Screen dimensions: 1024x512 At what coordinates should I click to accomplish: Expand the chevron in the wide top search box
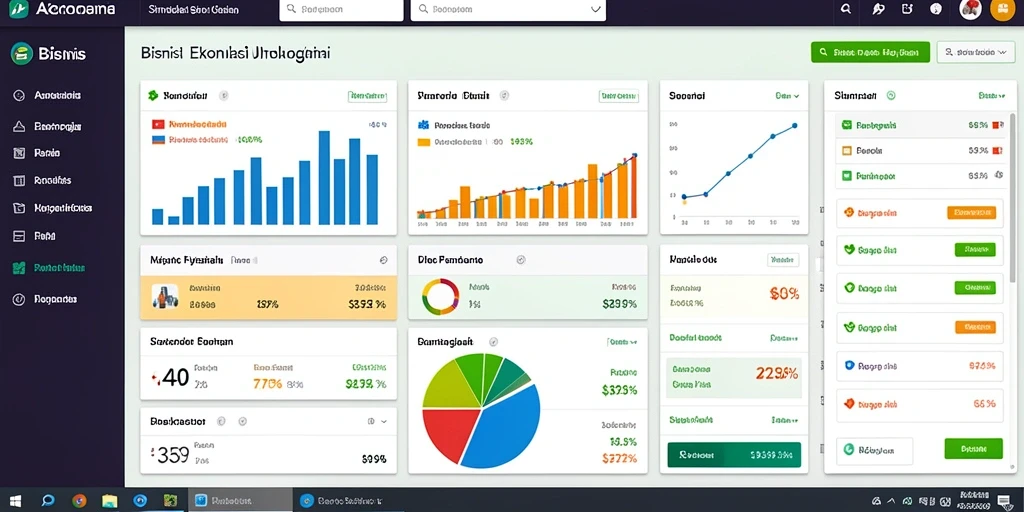click(x=595, y=10)
